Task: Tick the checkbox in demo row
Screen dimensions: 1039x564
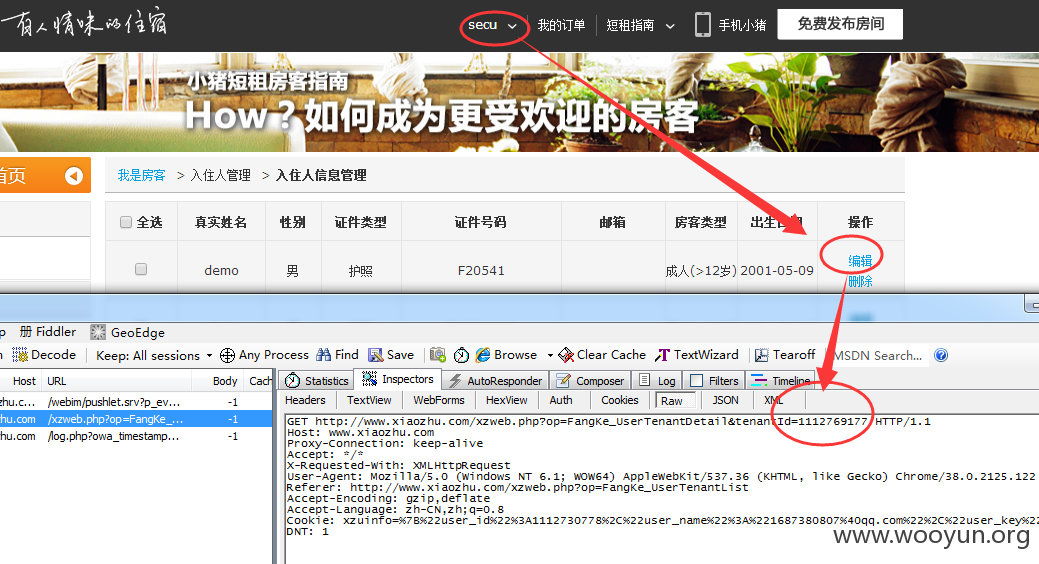Action: click(x=140, y=269)
